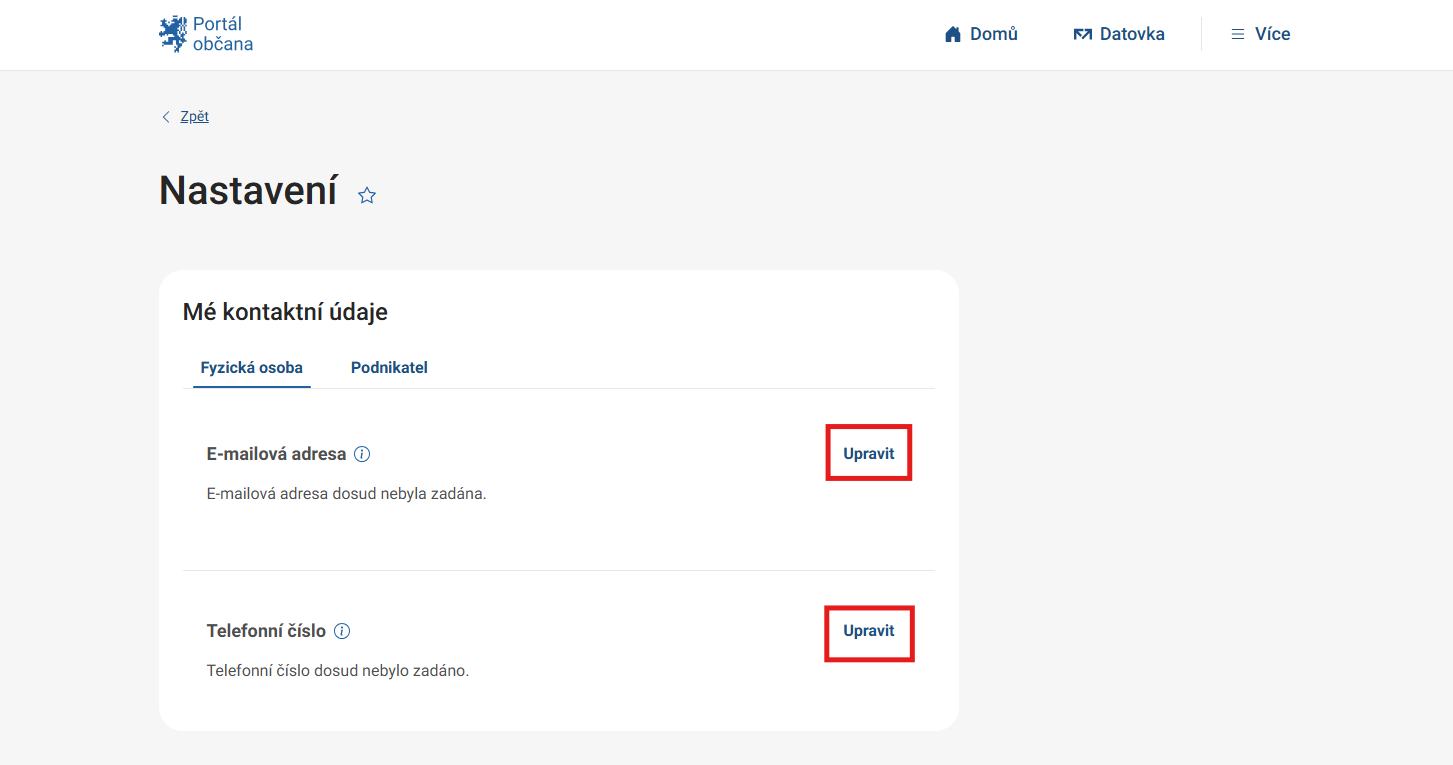Screen dimensions: 1453x765
Task: Click the Datovka envelope icon
Action: coord(1082,35)
